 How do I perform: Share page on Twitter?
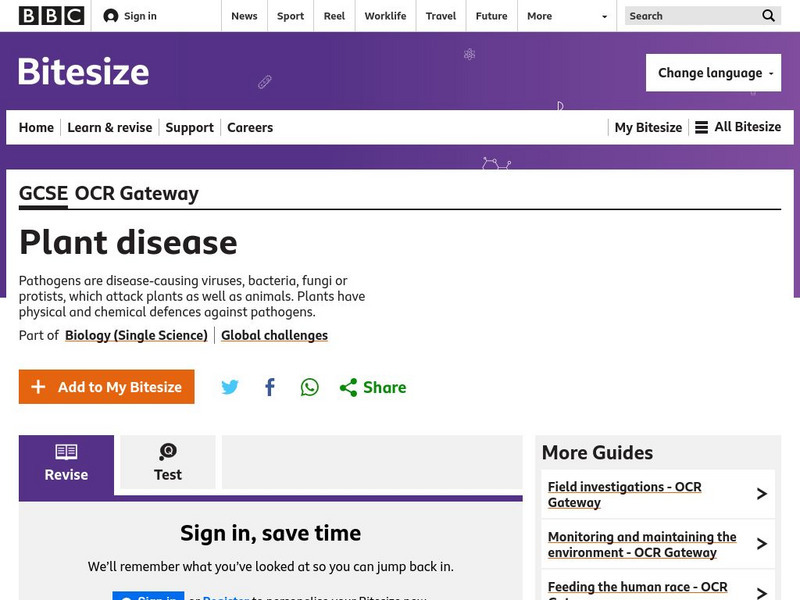click(230, 387)
